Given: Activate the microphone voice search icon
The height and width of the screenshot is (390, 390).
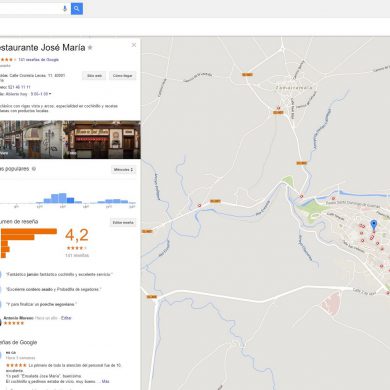Looking at the screenshot, I should click(x=65, y=9).
